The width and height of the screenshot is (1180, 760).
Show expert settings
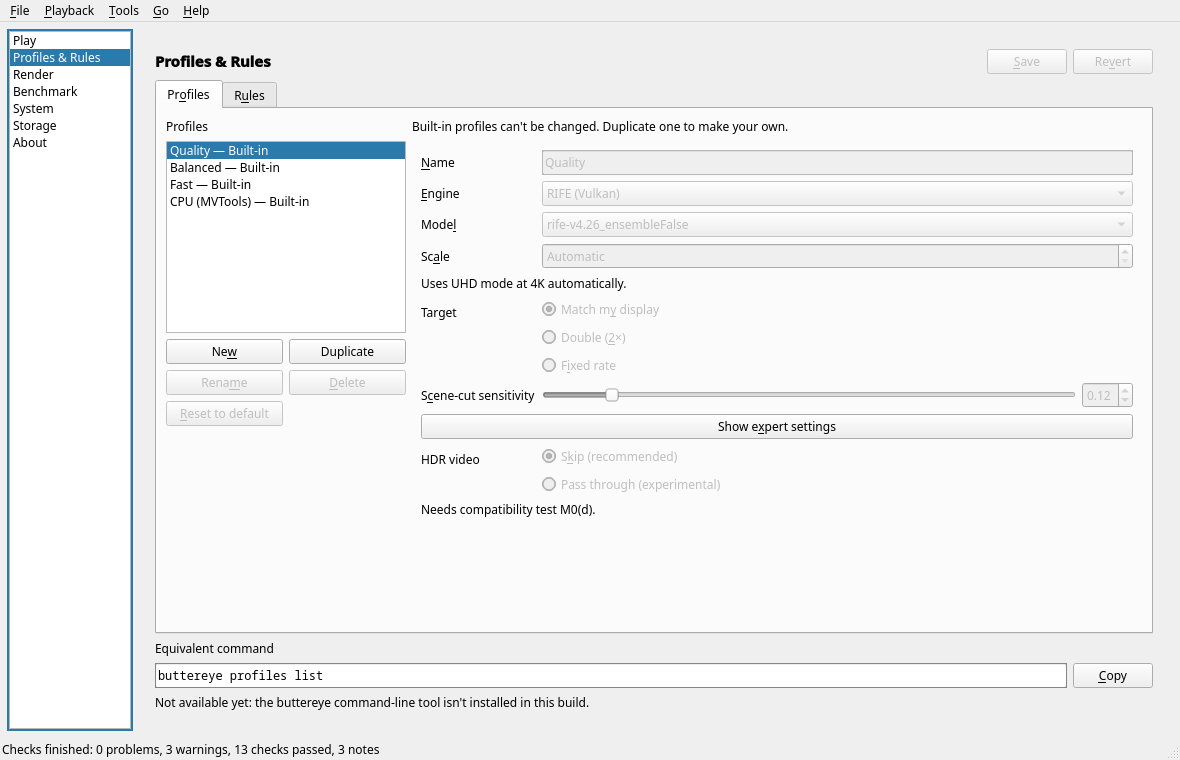click(777, 427)
